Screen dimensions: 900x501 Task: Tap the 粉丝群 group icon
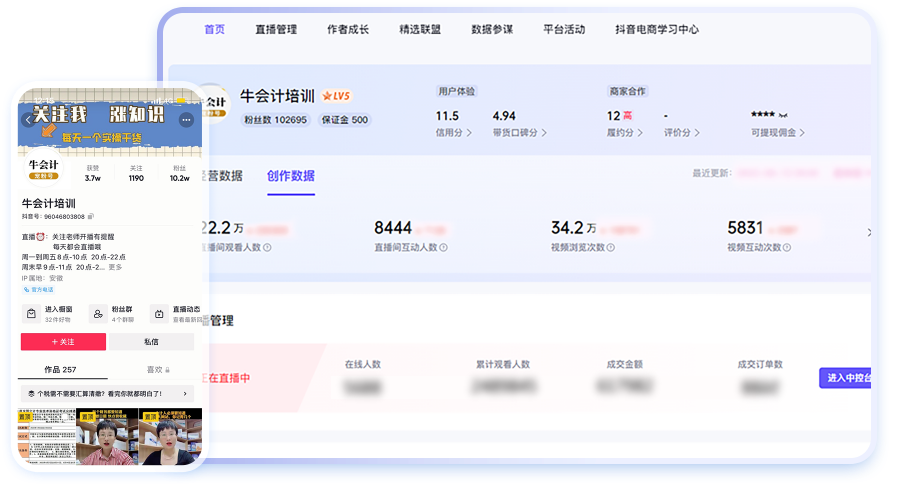click(x=98, y=314)
